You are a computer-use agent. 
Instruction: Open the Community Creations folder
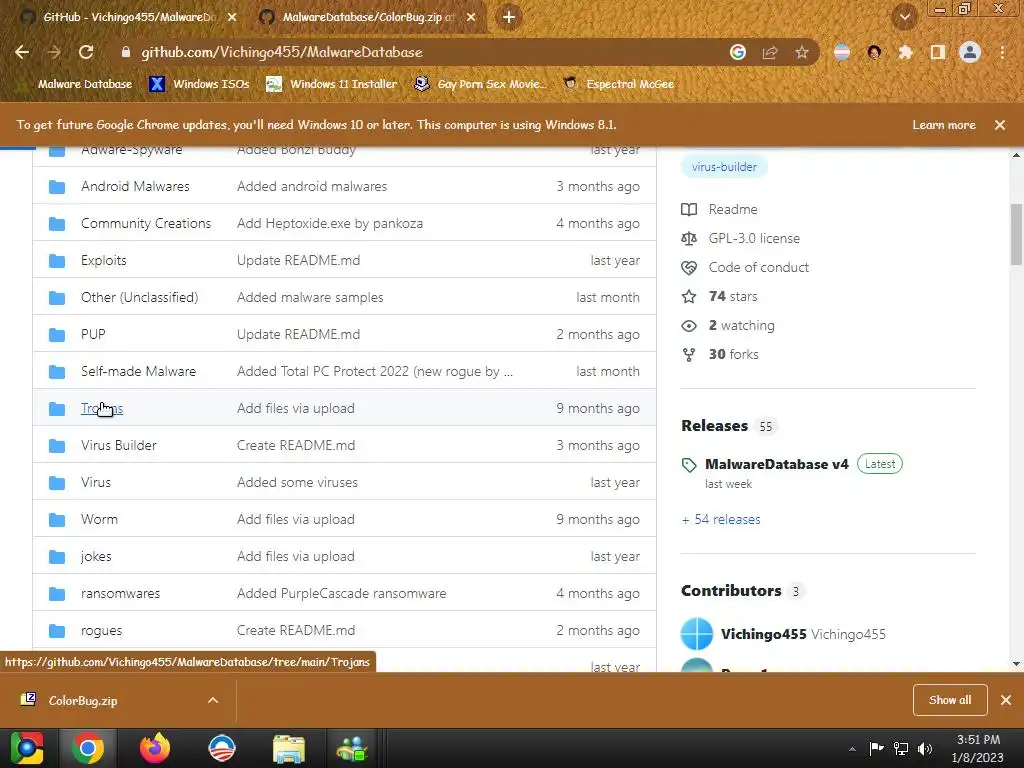pos(146,223)
